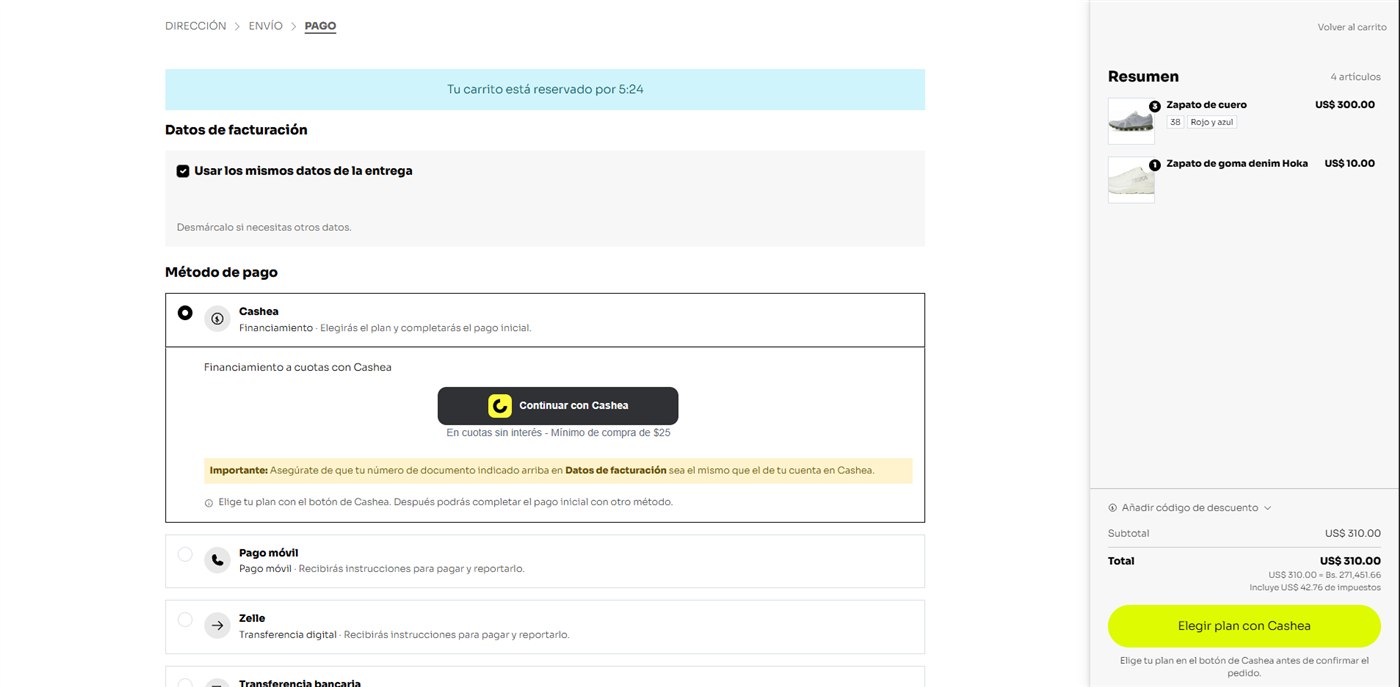Click the Método de pago heading

pyautogui.click(x=221, y=272)
